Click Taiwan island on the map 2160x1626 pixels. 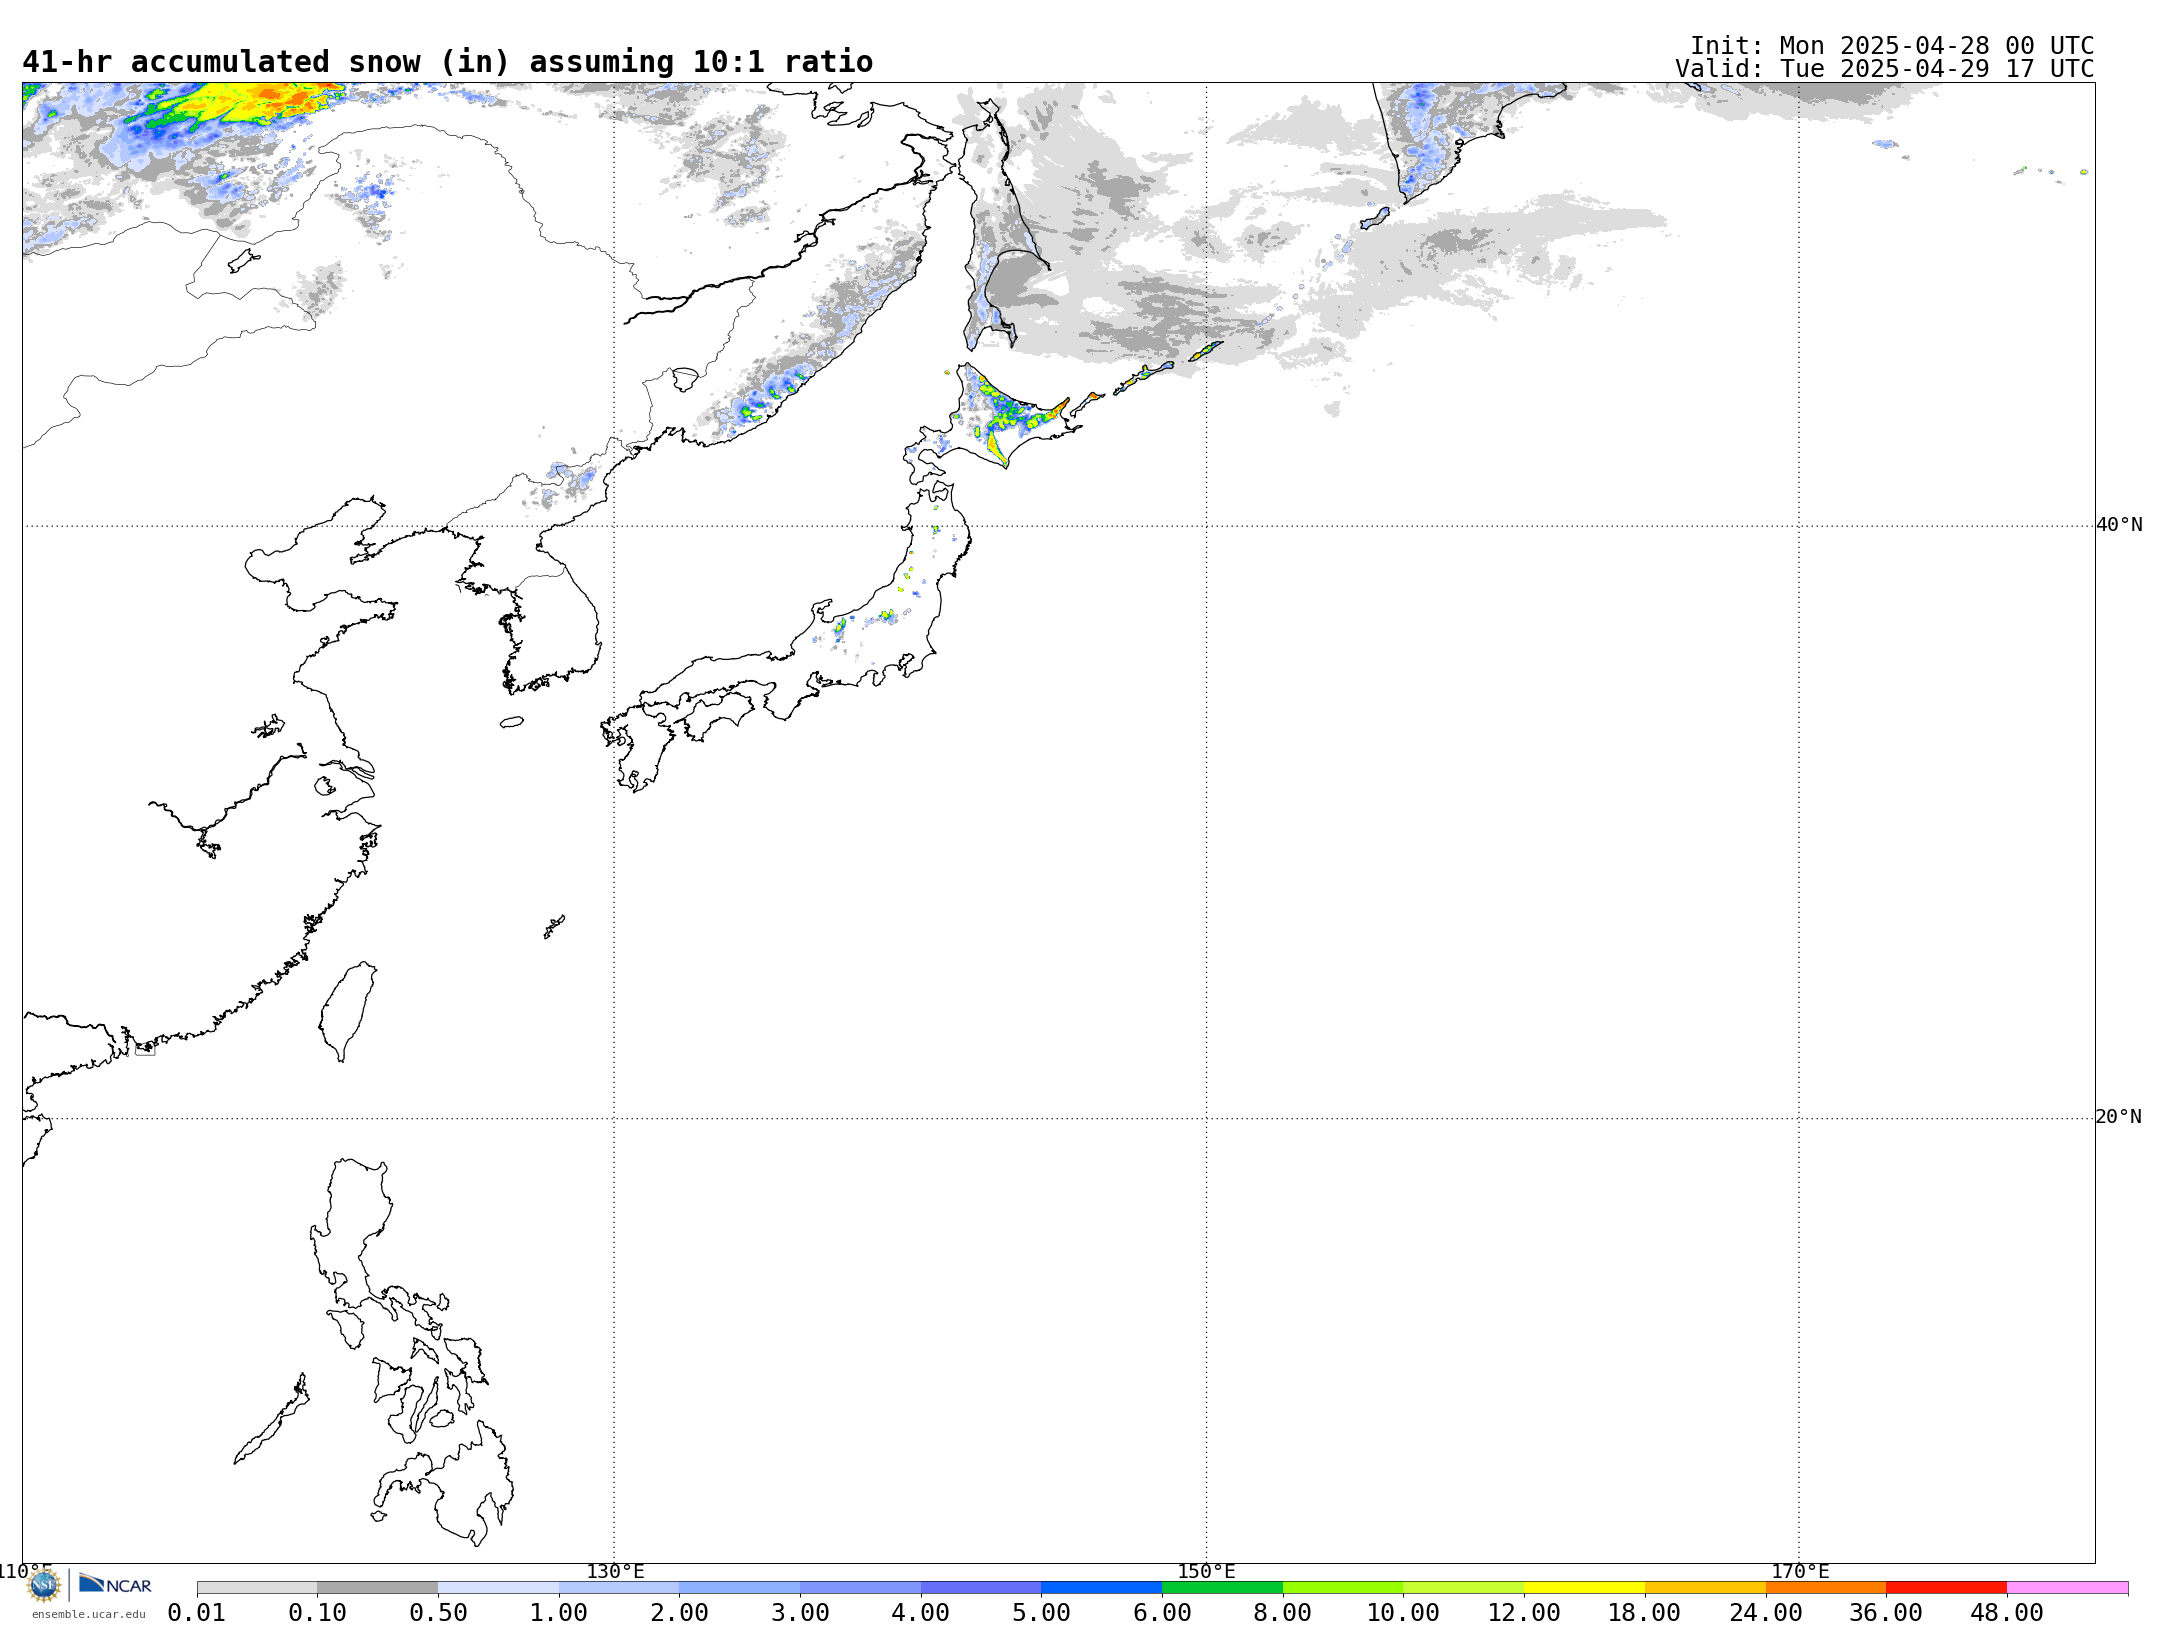click(348, 1010)
